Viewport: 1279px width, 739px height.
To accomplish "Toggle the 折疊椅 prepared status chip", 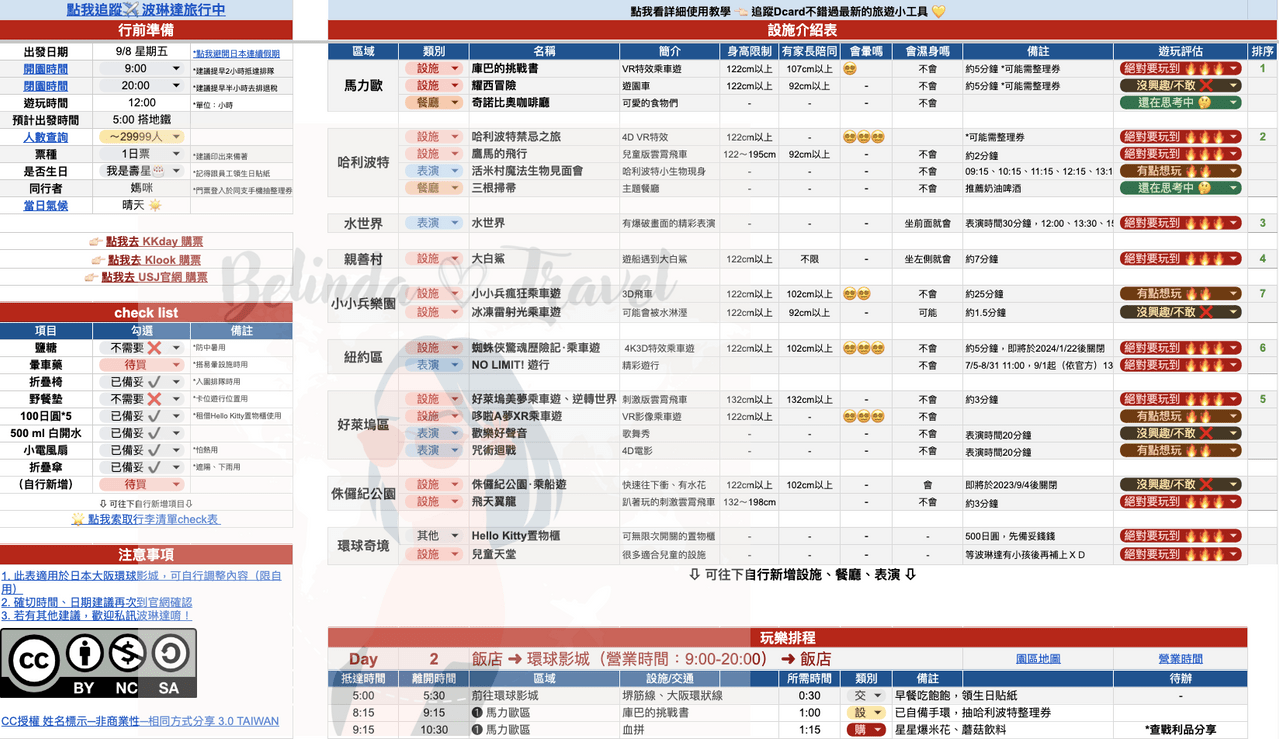I will pos(141,382).
